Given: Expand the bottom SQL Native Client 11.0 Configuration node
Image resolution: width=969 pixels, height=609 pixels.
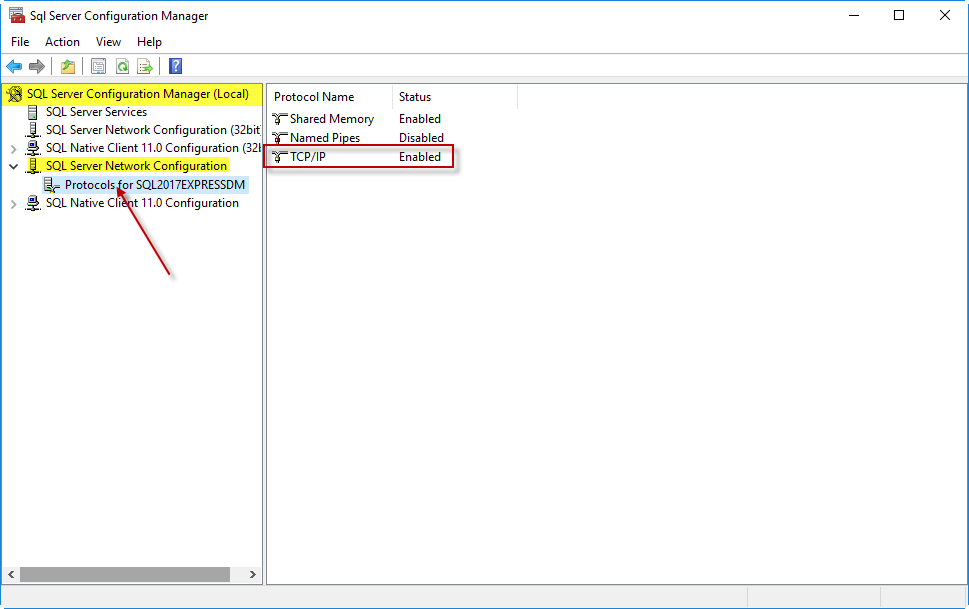Looking at the screenshot, I should click(x=13, y=203).
